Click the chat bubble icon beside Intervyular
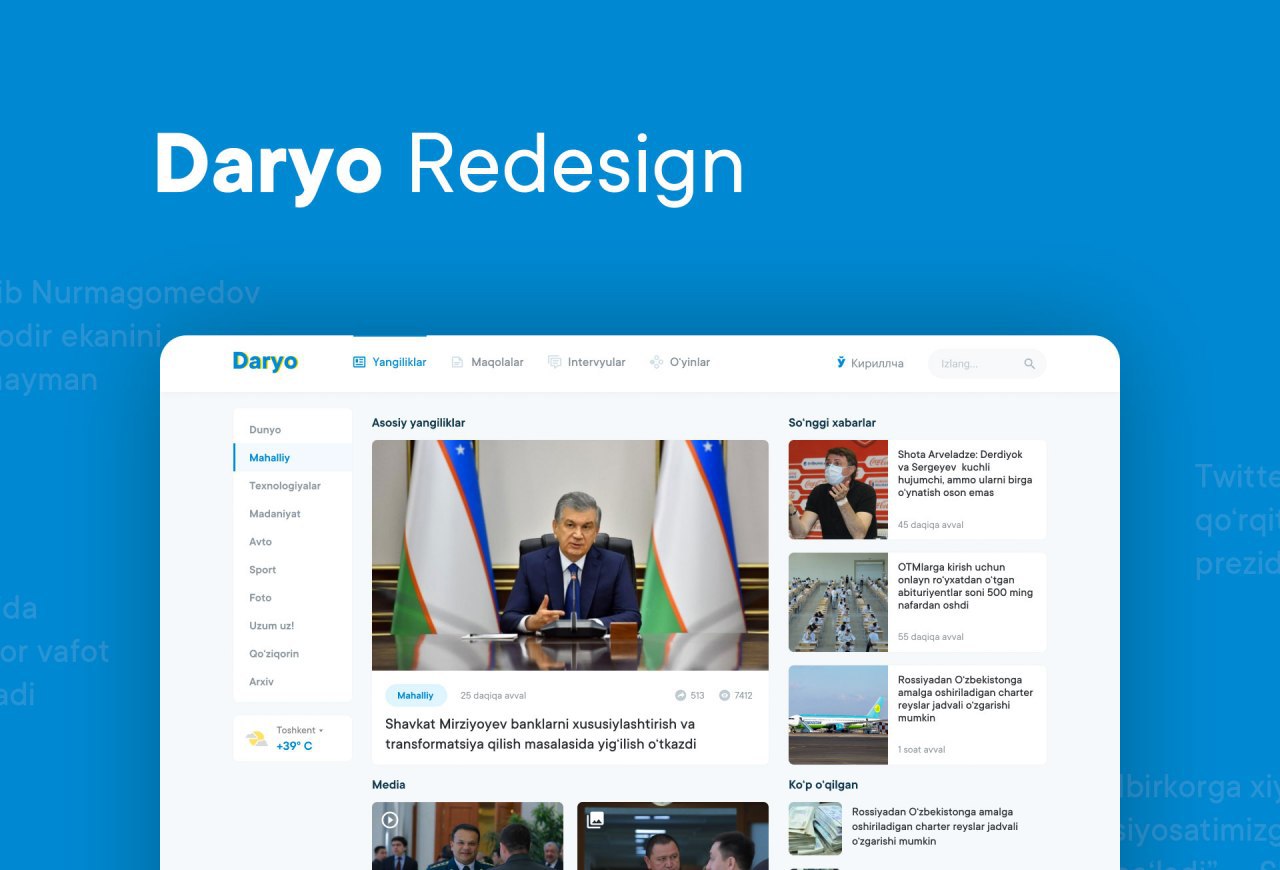This screenshot has height=870, width=1280. [x=554, y=362]
